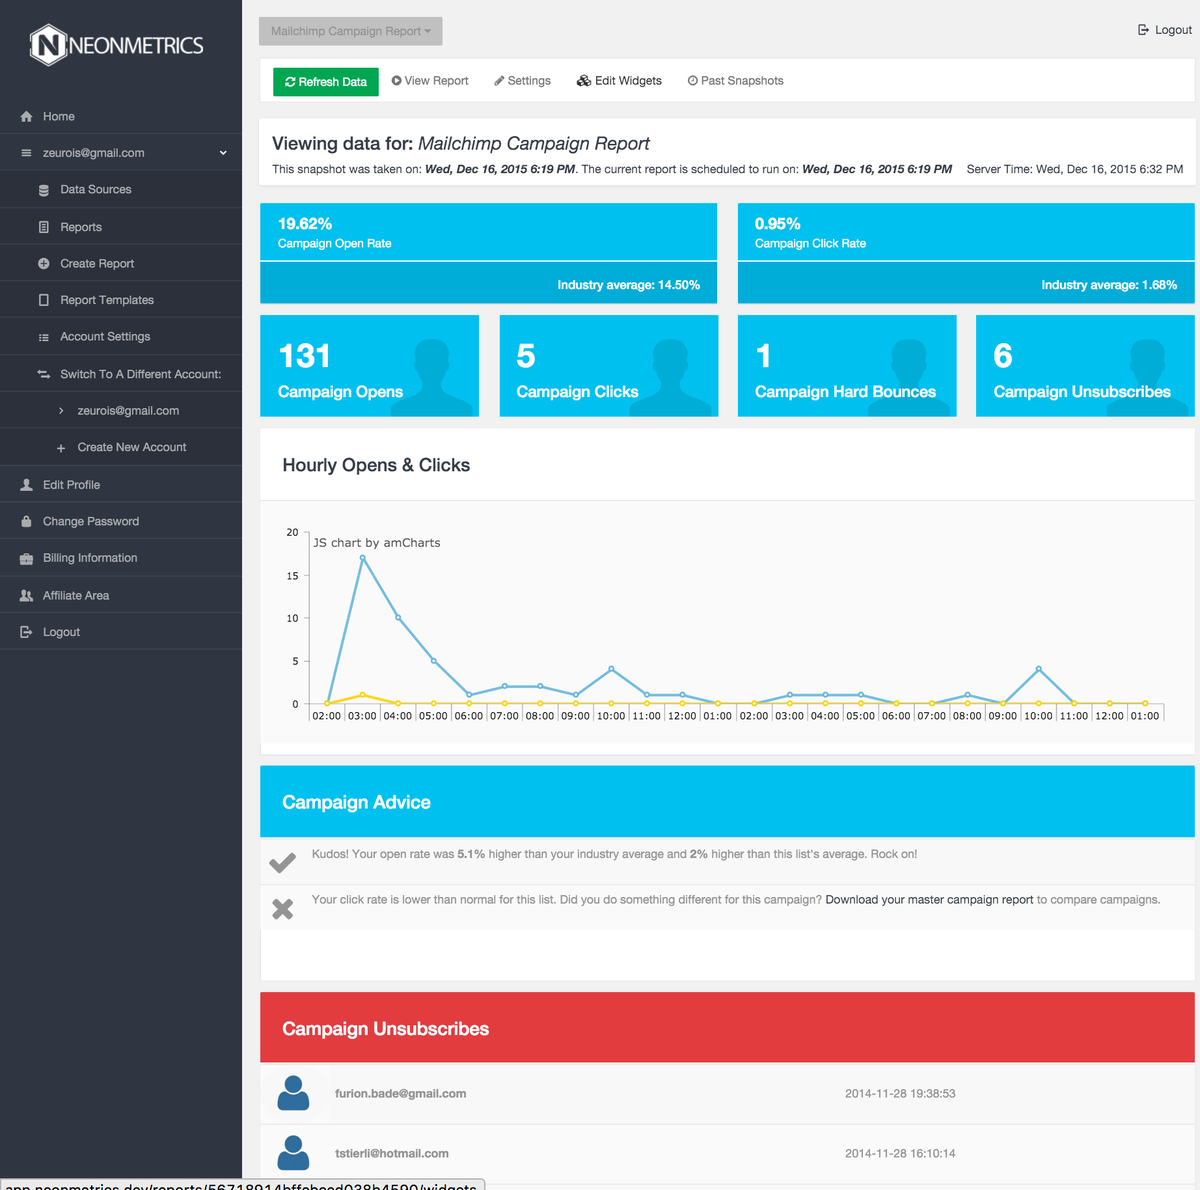
Task: Click Edit Profile in sidebar
Action: pyautogui.click(x=121, y=485)
